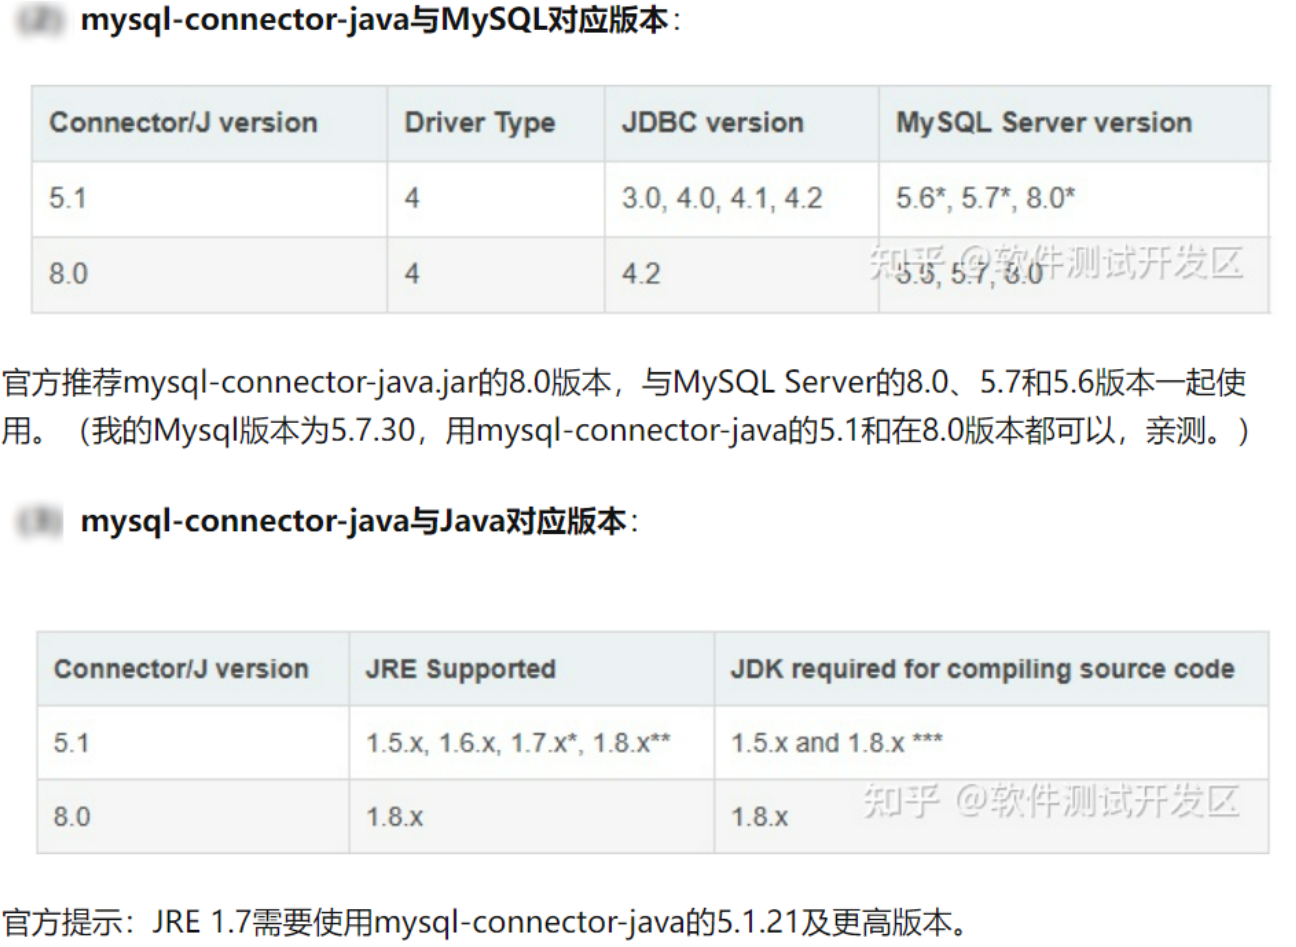Select the 5.6*, 5.7*, 8.0* cell
Viewport: 1296px width, 947px height.
[985, 198]
